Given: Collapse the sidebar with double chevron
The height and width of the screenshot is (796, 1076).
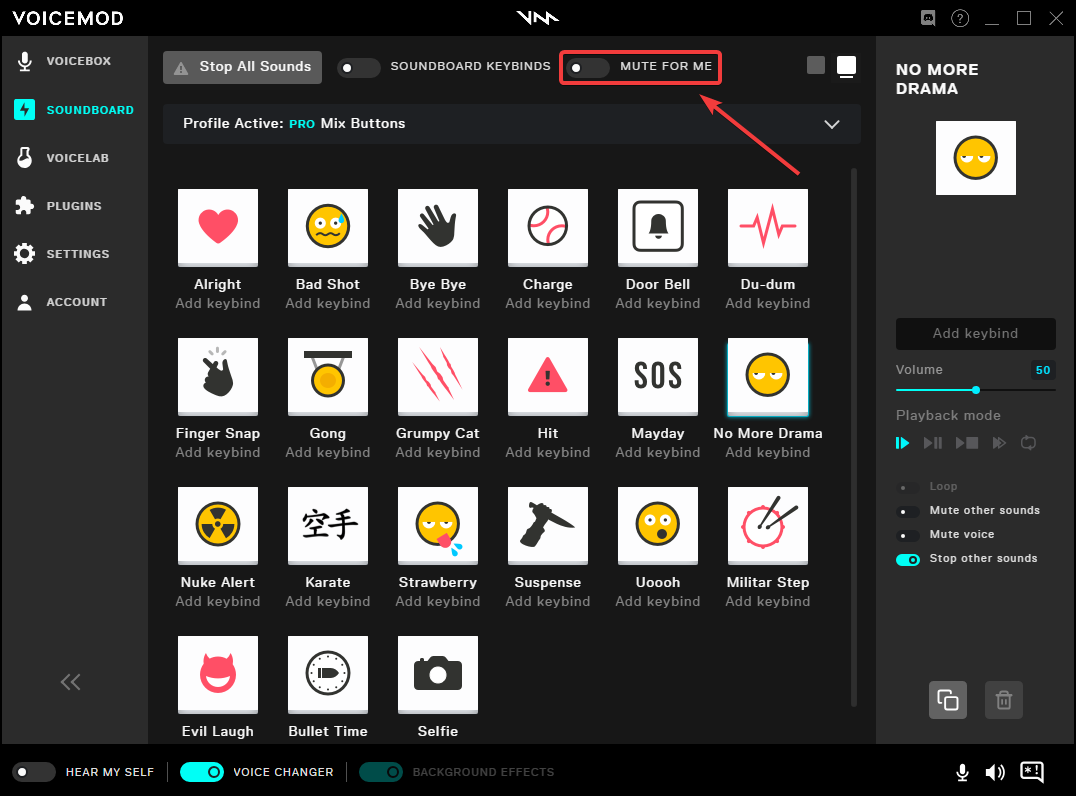Looking at the screenshot, I should click(x=71, y=681).
